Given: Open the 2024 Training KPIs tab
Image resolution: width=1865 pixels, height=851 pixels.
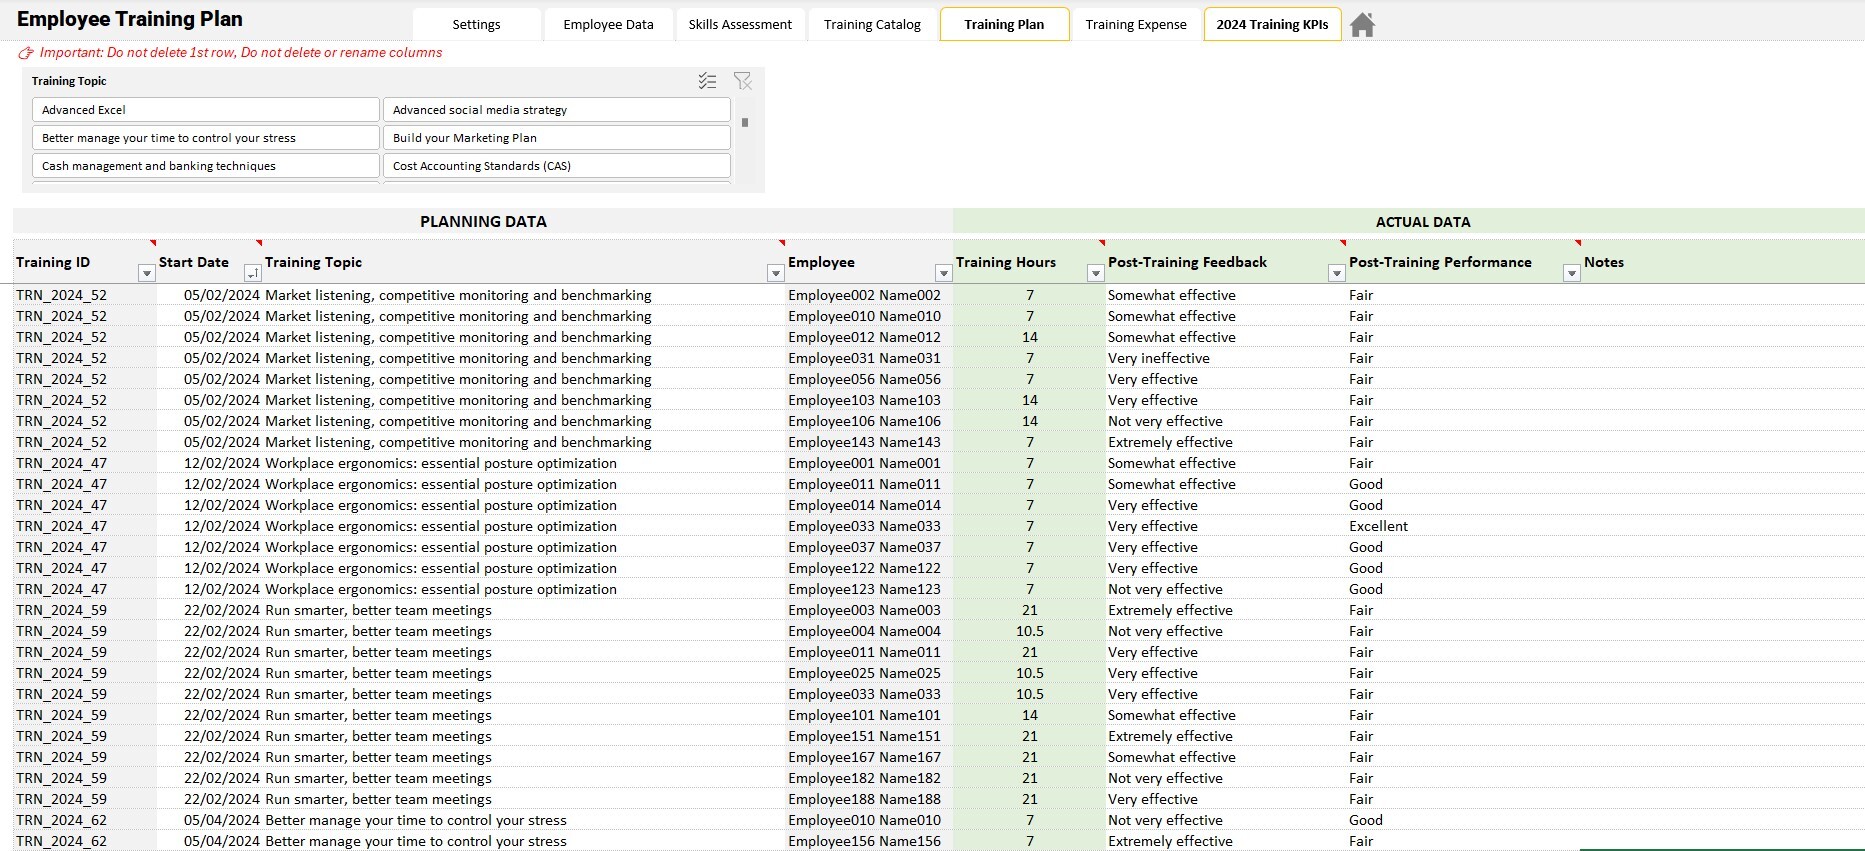Looking at the screenshot, I should tap(1272, 24).
